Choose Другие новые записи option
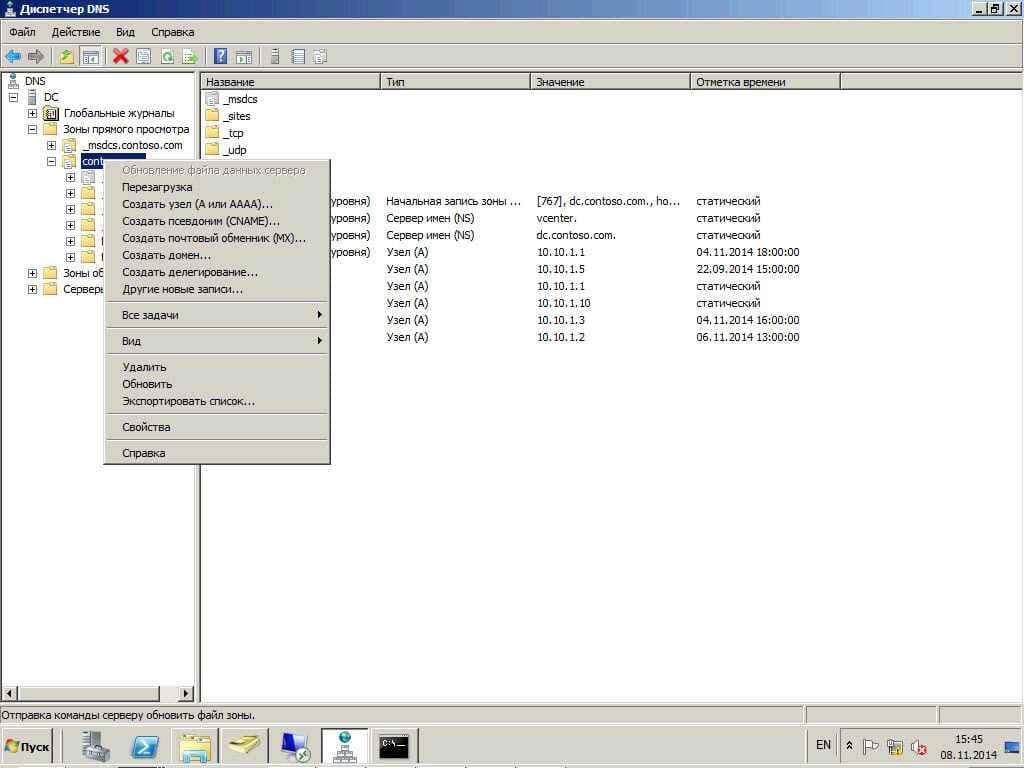The height and width of the screenshot is (768, 1024). 217,289
